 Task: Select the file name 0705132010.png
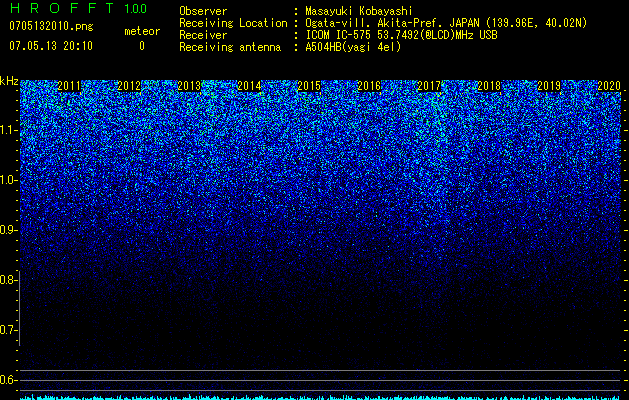(51, 27)
